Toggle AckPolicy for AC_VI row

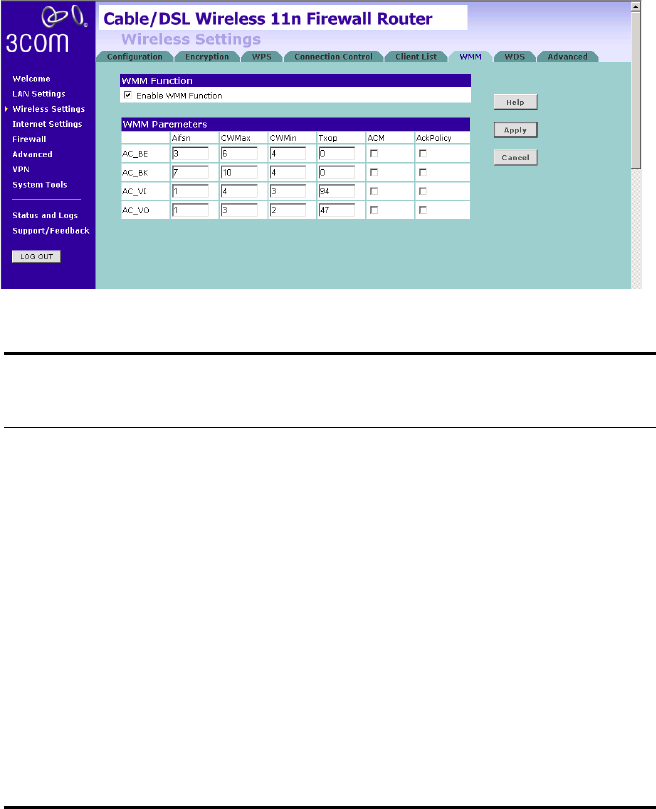(x=423, y=191)
